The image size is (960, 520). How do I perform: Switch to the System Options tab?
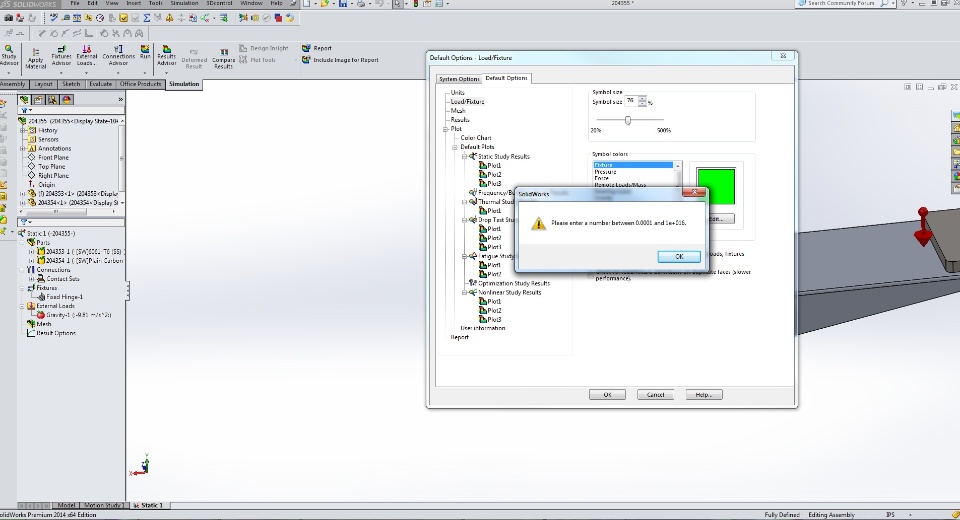(459, 79)
